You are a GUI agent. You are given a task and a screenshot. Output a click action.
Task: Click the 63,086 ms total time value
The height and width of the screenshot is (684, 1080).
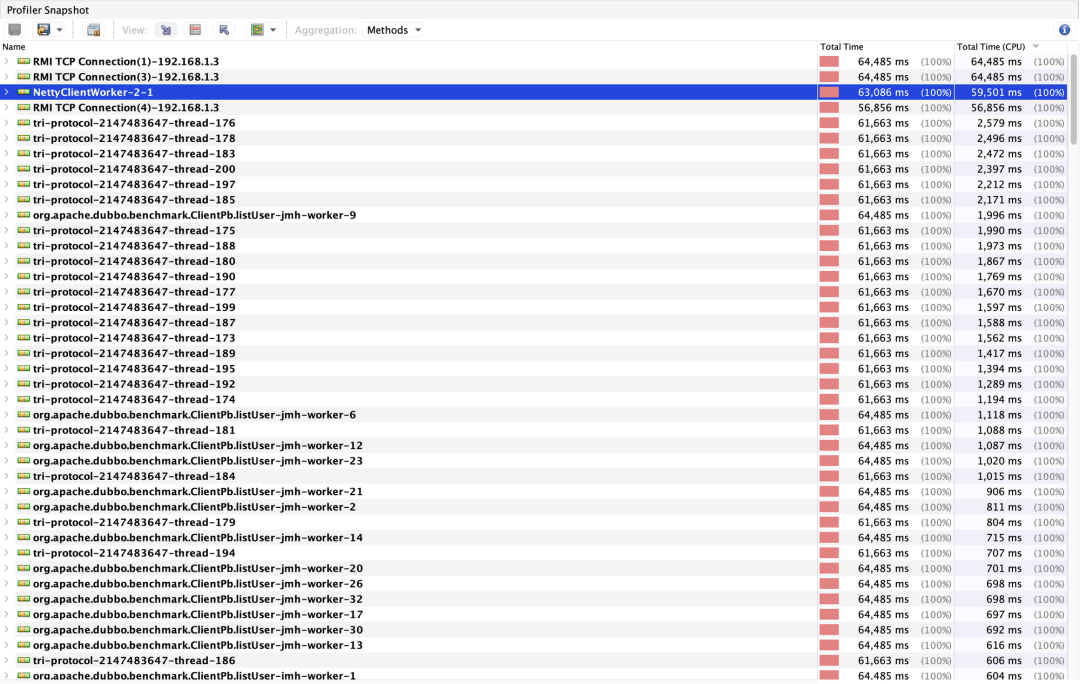[883, 92]
